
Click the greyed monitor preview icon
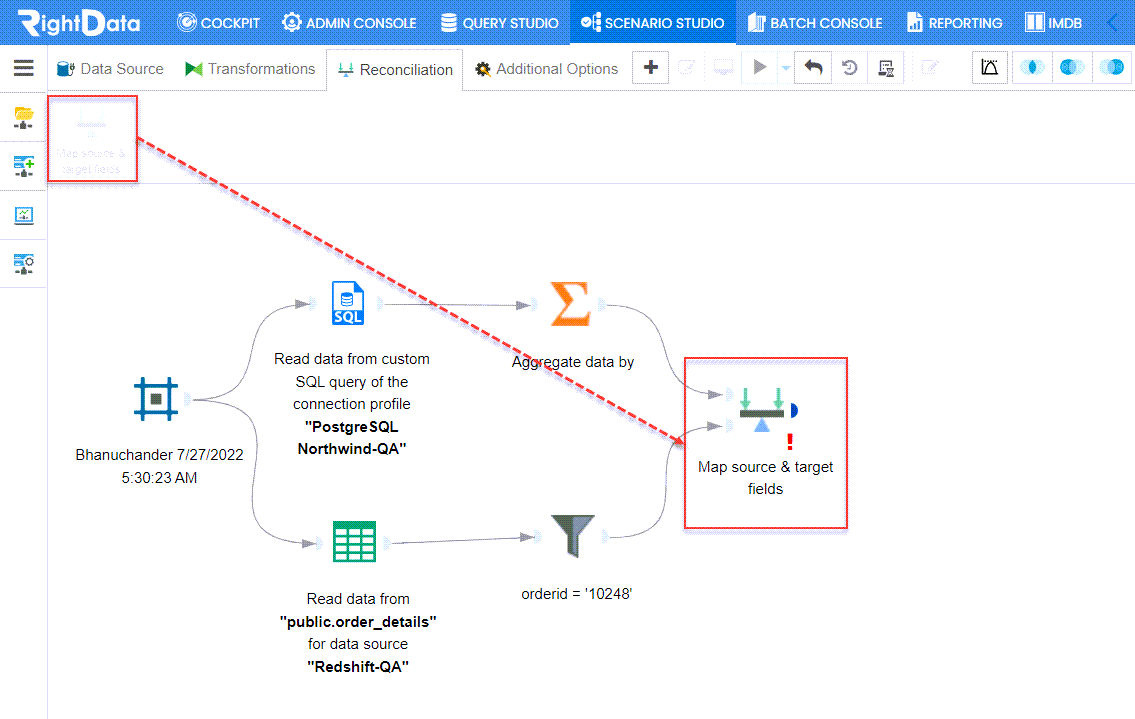[x=723, y=68]
